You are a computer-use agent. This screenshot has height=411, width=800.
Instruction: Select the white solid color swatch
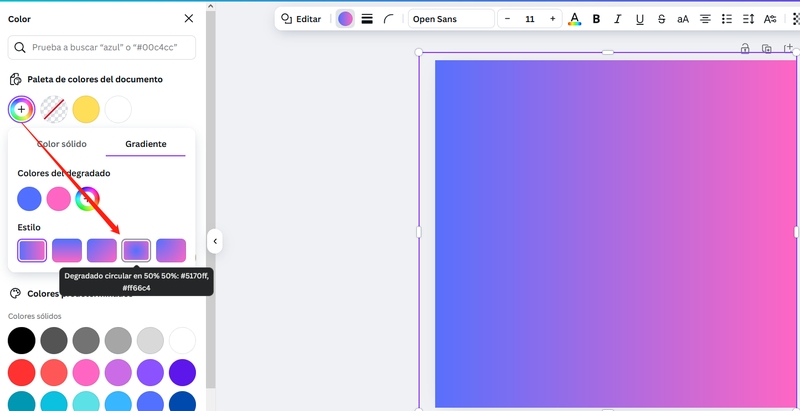pyautogui.click(x=182, y=341)
